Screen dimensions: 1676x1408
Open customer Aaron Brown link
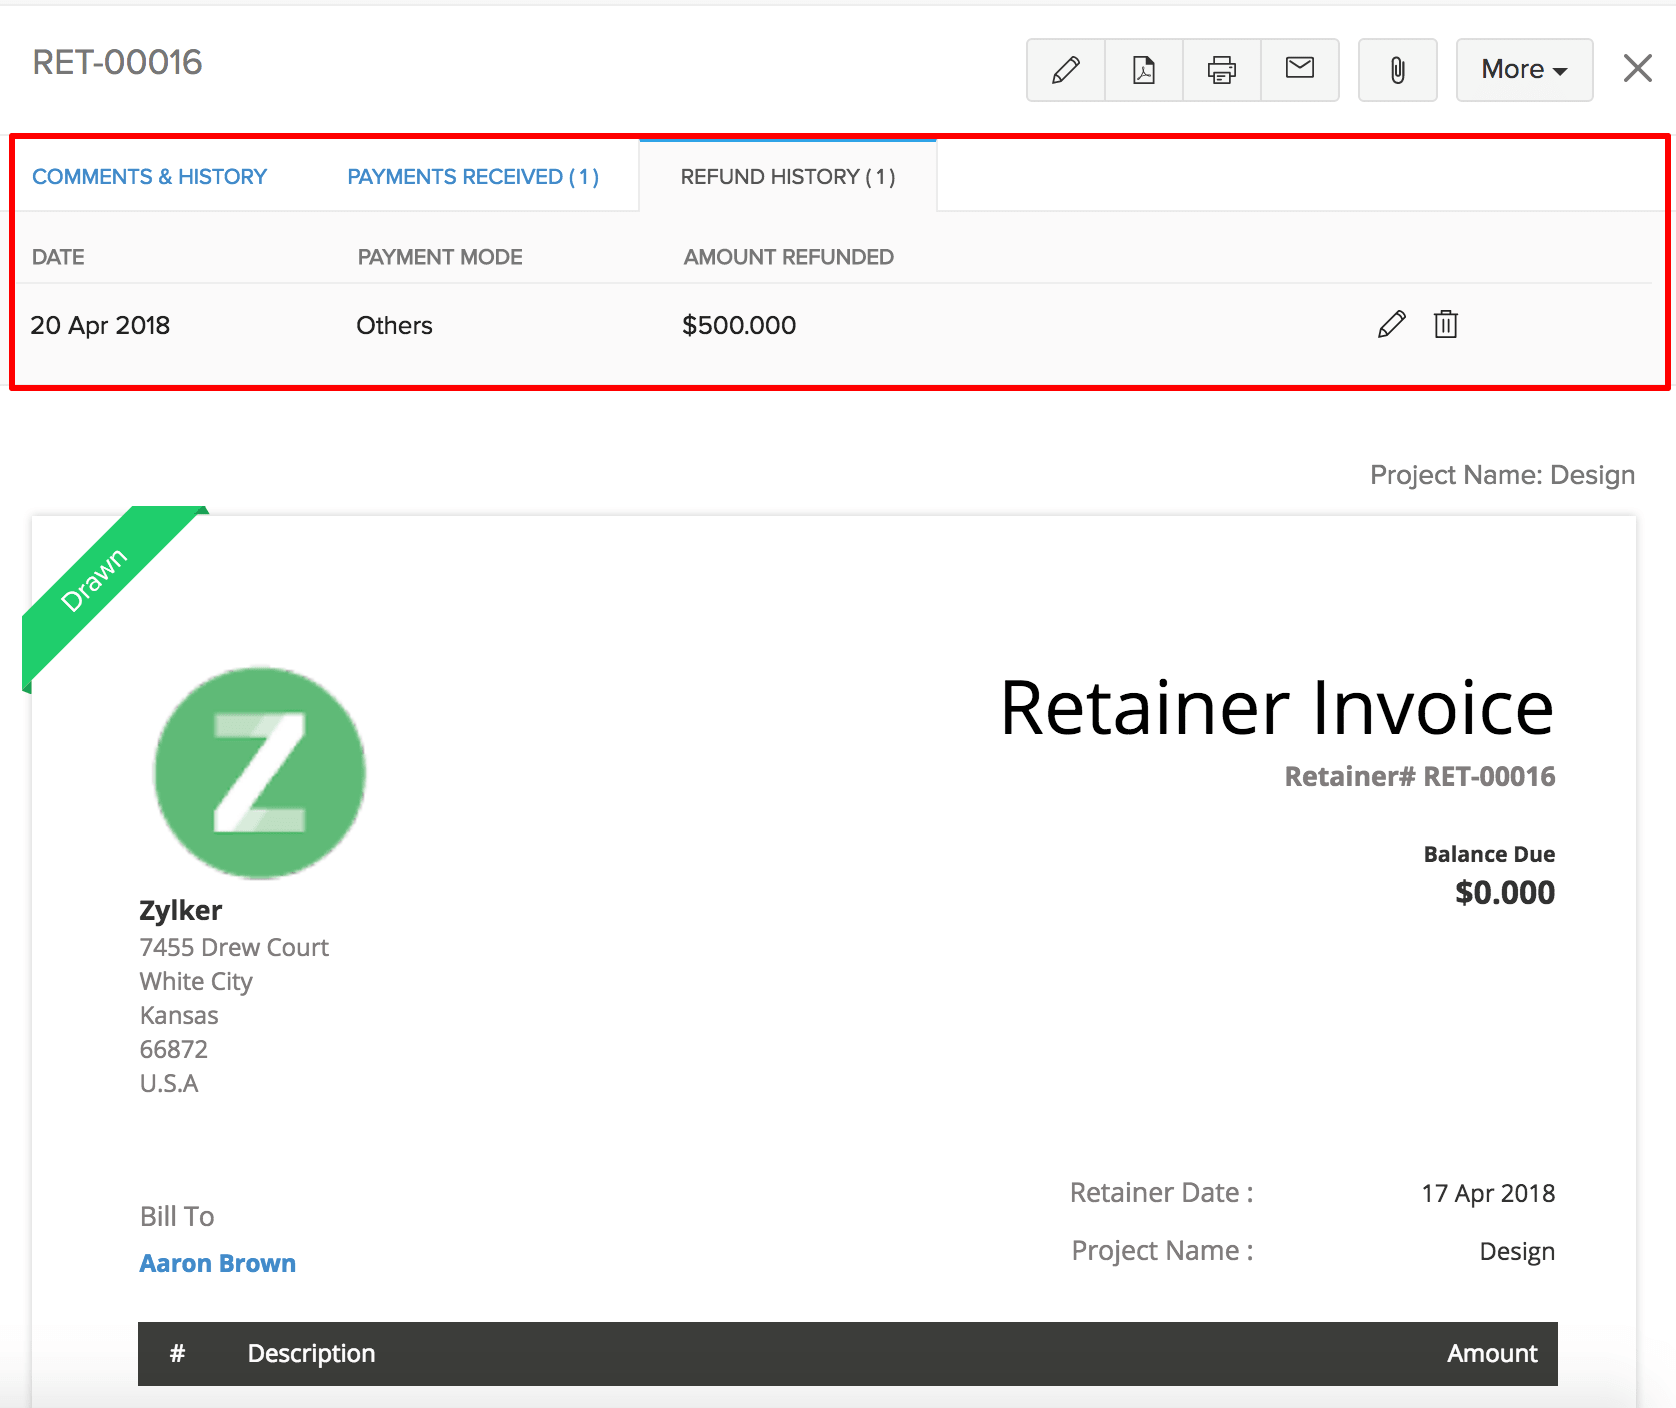[x=218, y=1263]
